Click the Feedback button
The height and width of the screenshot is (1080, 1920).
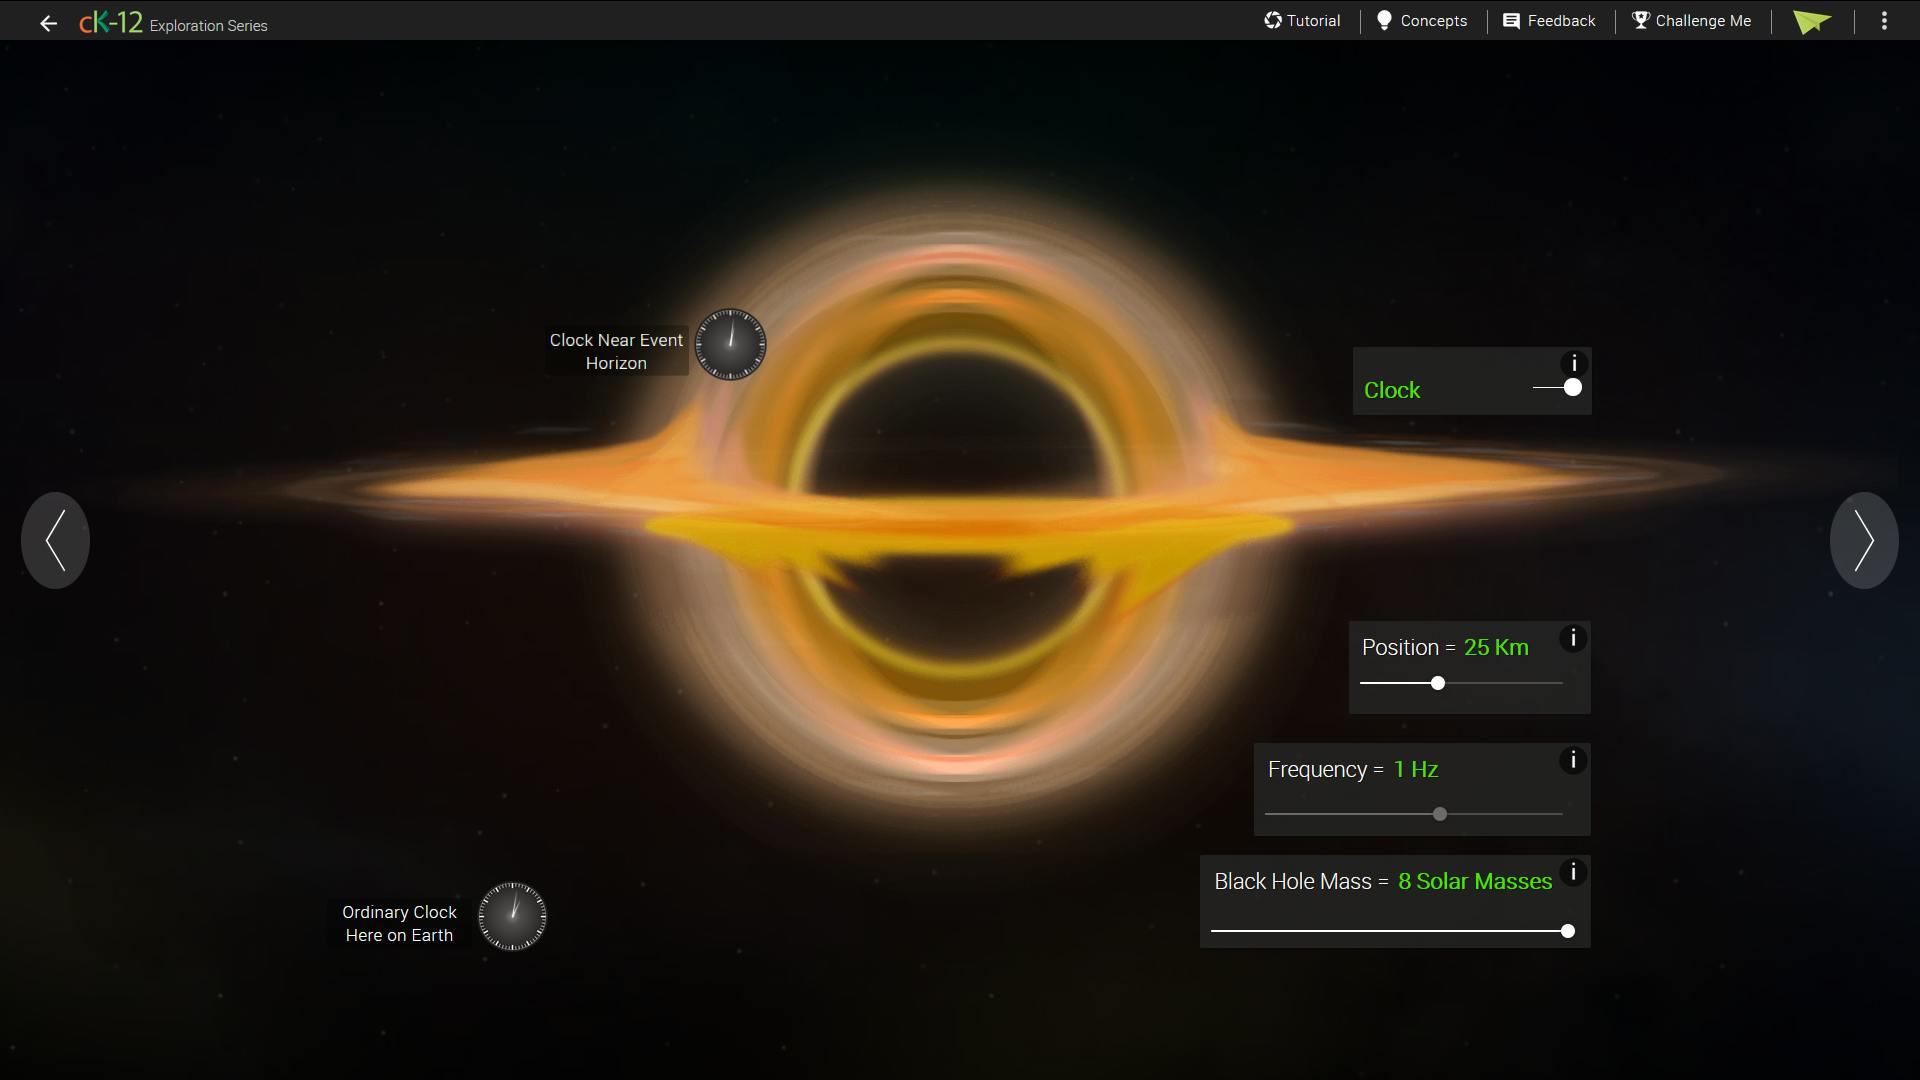pos(1549,21)
